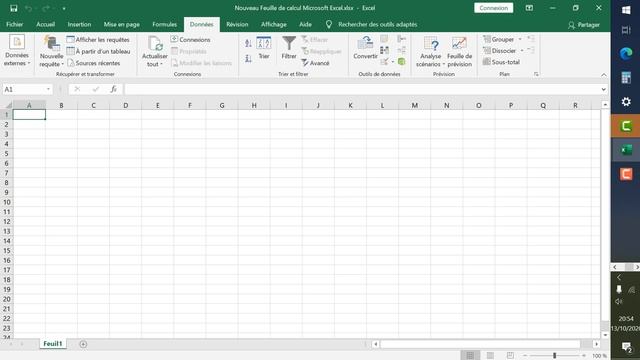The width and height of the screenshot is (640, 360).
Task: Expand the Dissocier dropdown arrow
Action: tap(522, 51)
